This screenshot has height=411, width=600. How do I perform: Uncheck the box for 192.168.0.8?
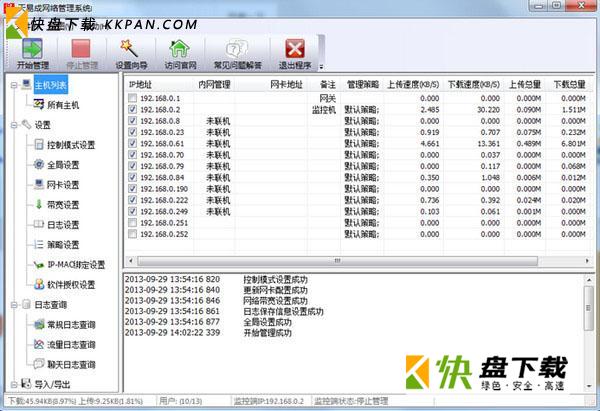(x=132, y=121)
